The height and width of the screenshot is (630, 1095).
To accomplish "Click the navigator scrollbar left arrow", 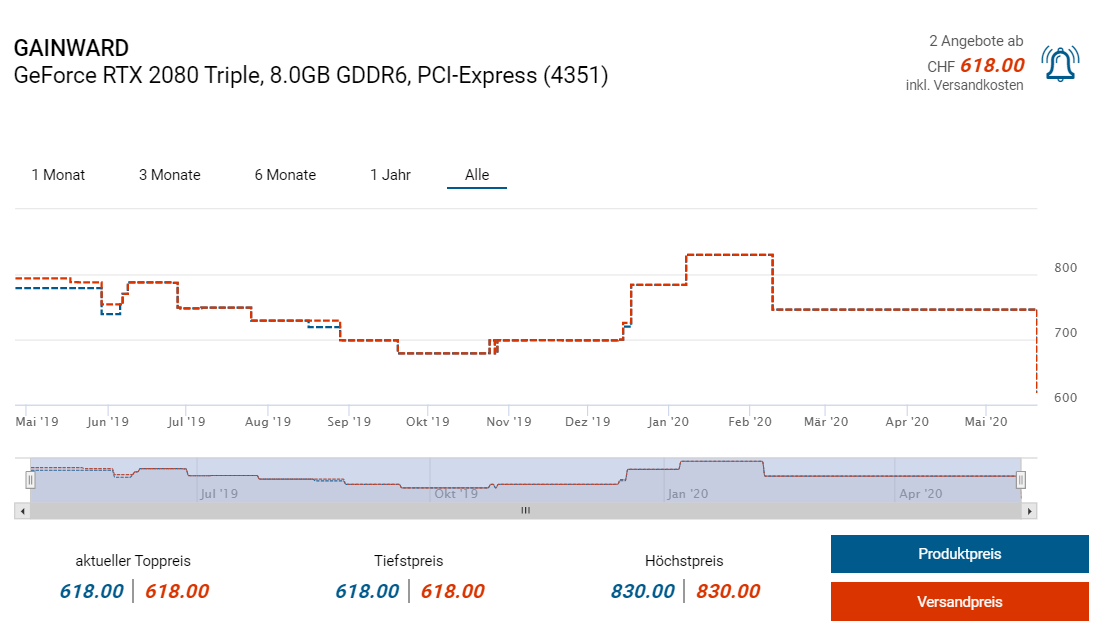I will click(22, 511).
